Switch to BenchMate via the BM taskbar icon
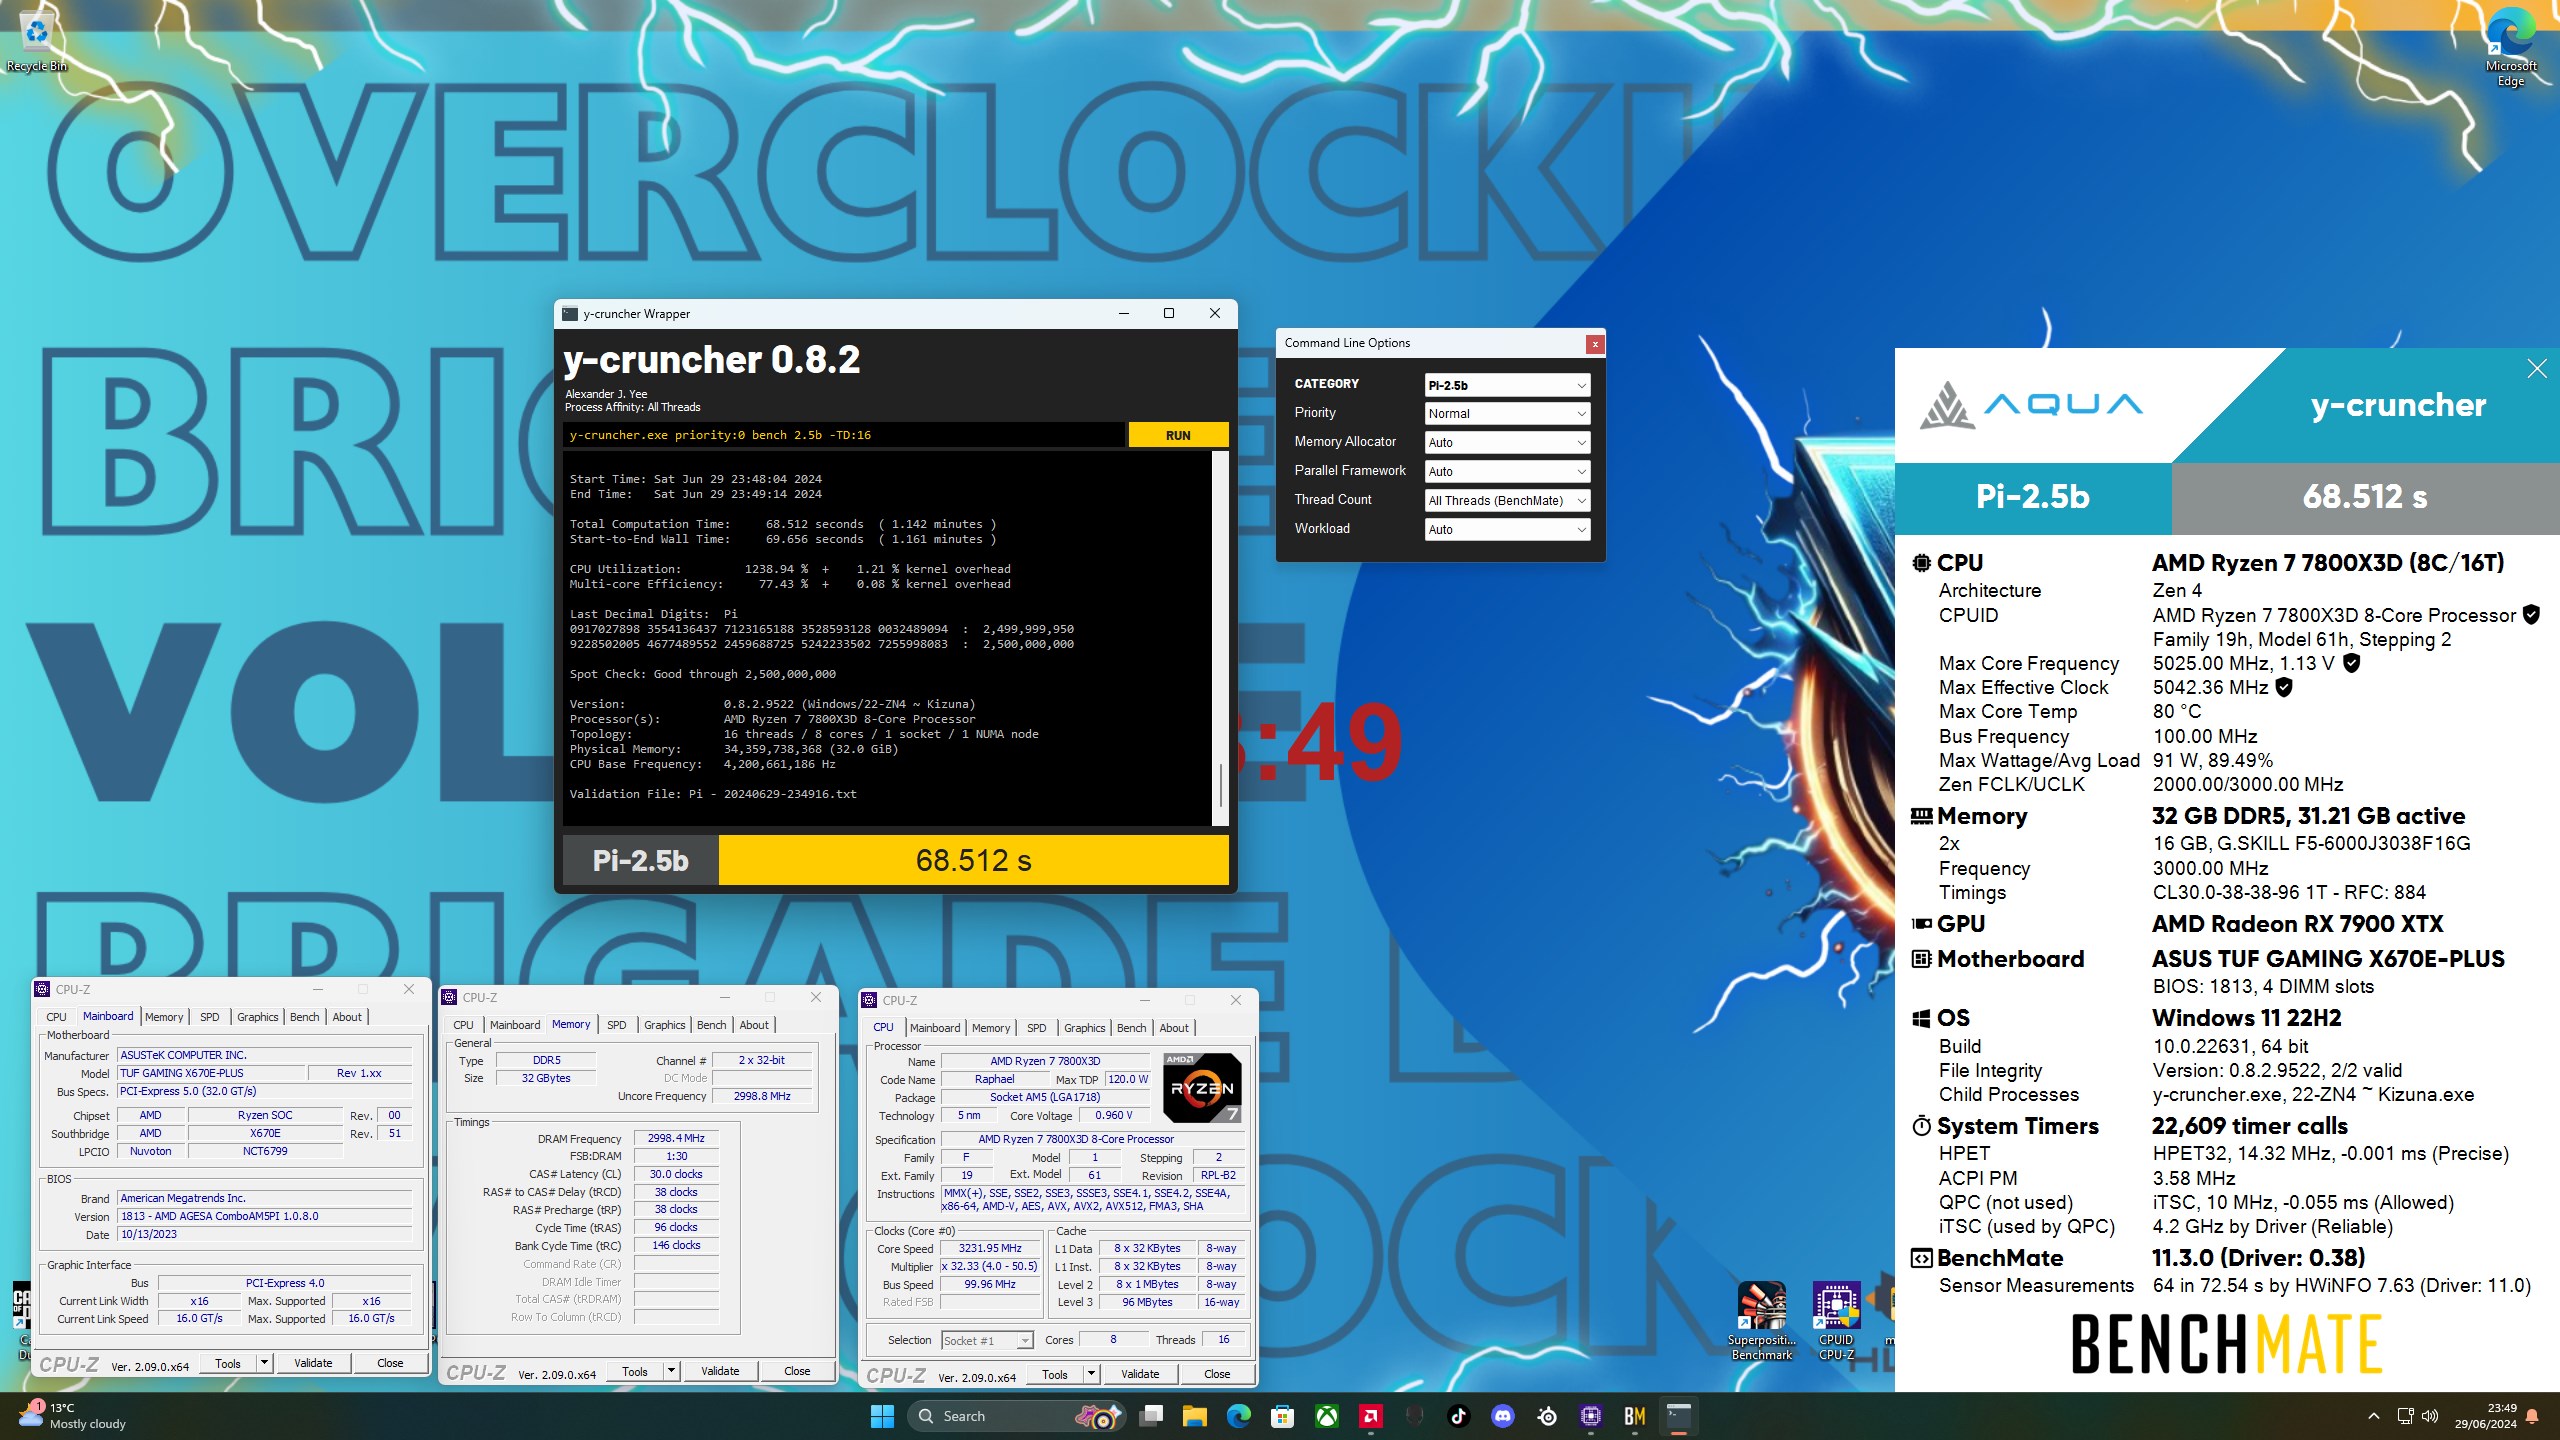Image resolution: width=2560 pixels, height=1440 pixels. tap(1635, 1416)
